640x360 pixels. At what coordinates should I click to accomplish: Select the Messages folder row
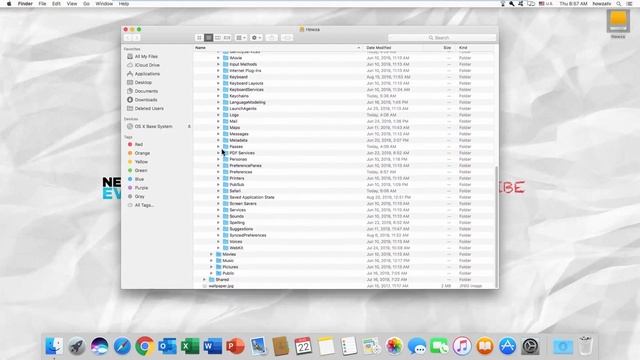tap(344, 134)
